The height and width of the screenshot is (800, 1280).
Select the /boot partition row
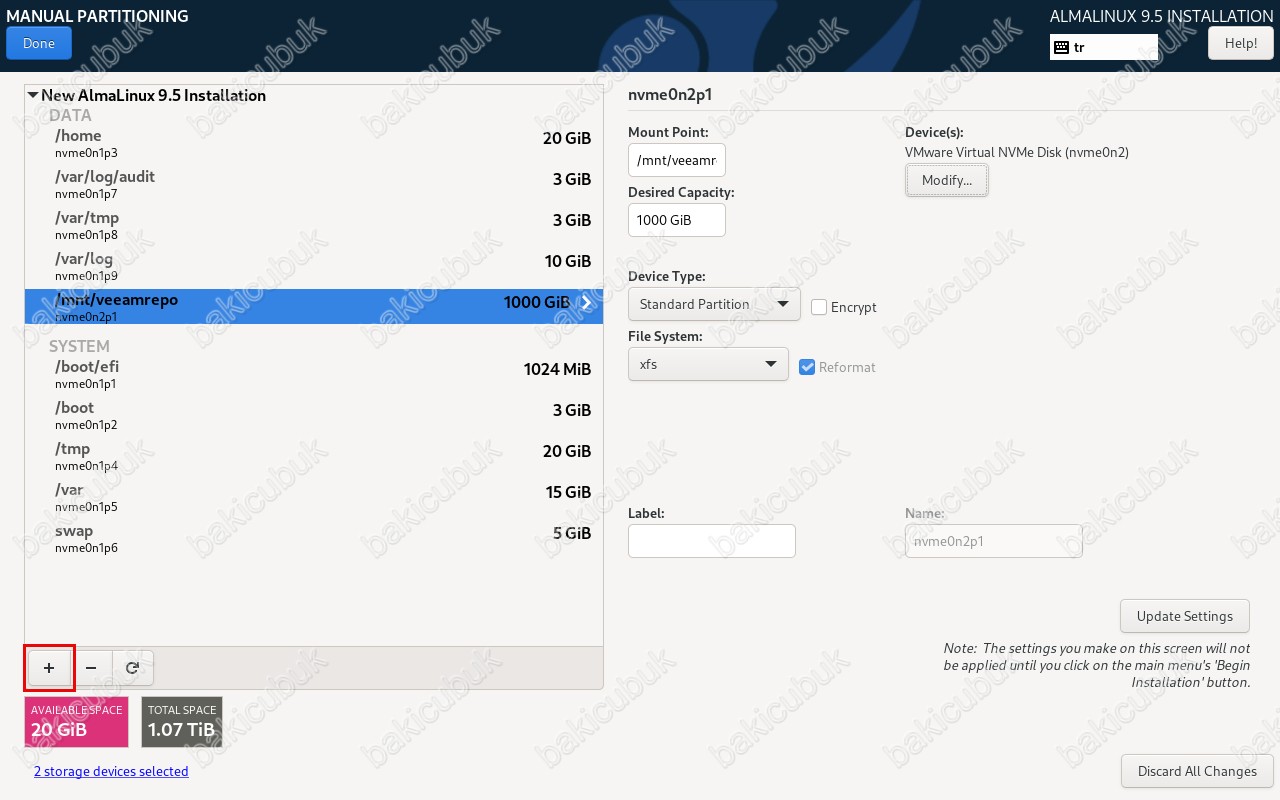(x=314, y=416)
